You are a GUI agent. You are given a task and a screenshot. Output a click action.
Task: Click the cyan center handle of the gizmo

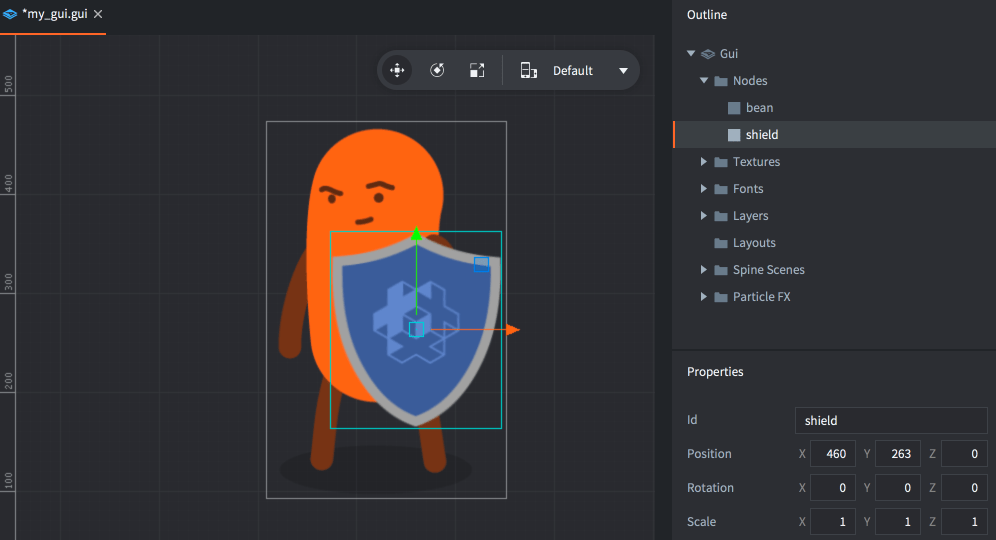coord(416,329)
